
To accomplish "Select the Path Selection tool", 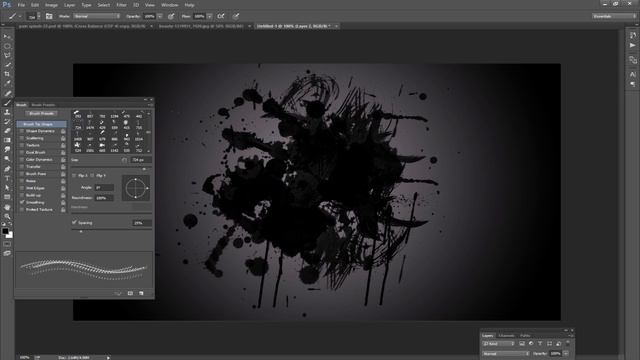I will [7, 188].
